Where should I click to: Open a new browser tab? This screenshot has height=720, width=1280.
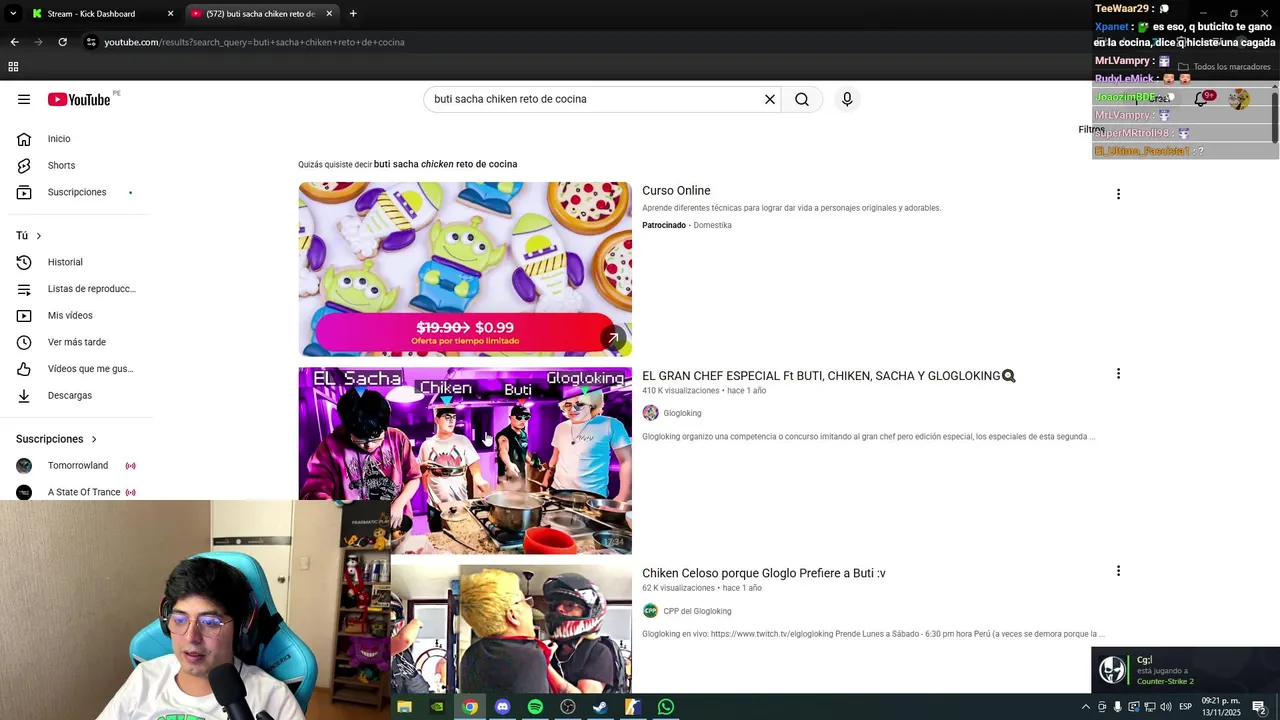coord(353,14)
